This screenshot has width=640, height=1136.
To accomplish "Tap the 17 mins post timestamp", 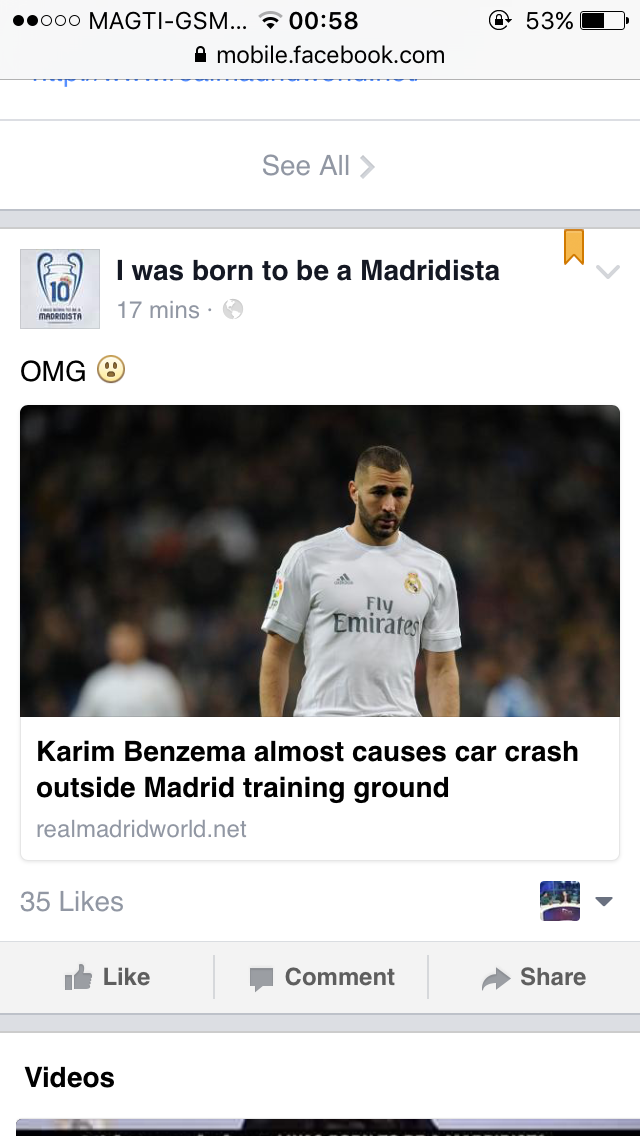I will point(158,310).
